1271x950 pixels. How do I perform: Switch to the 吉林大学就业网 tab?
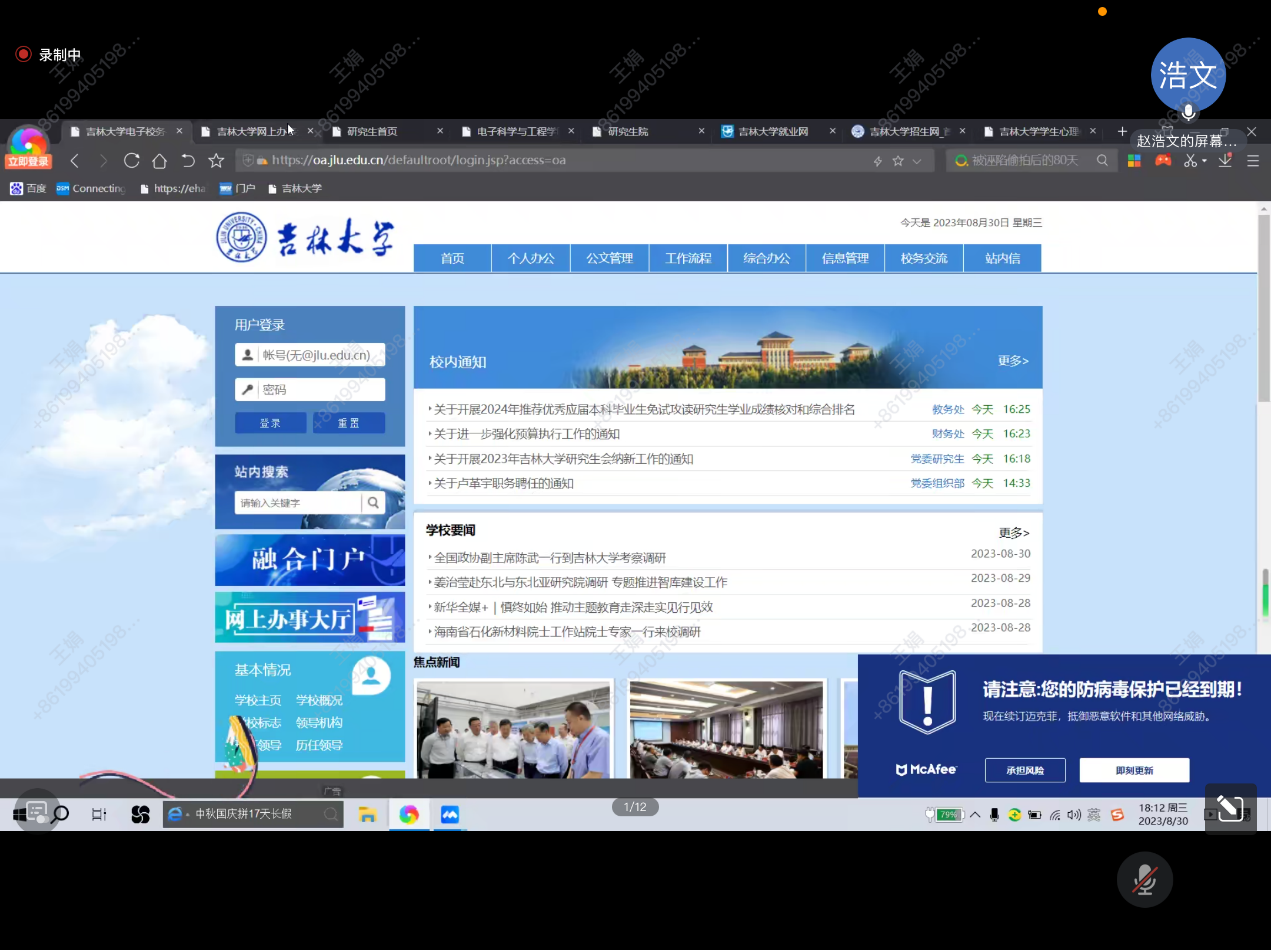(772, 132)
